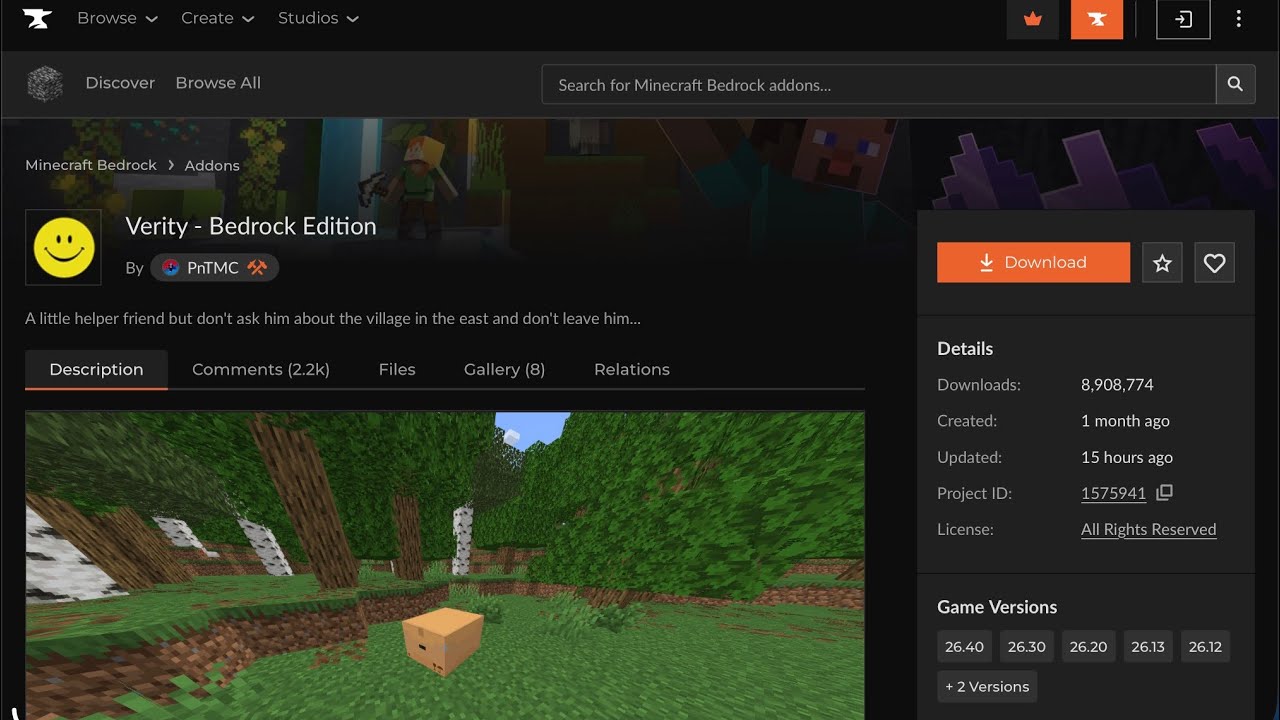1280x720 pixels.
Task: Switch to the Comments (2.2k) tab
Action: [x=261, y=369]
